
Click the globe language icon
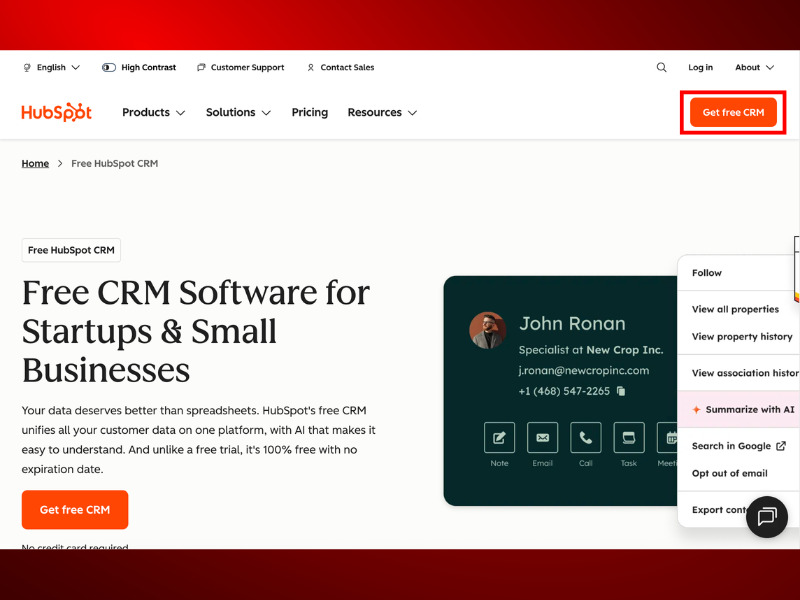point(27,67)
